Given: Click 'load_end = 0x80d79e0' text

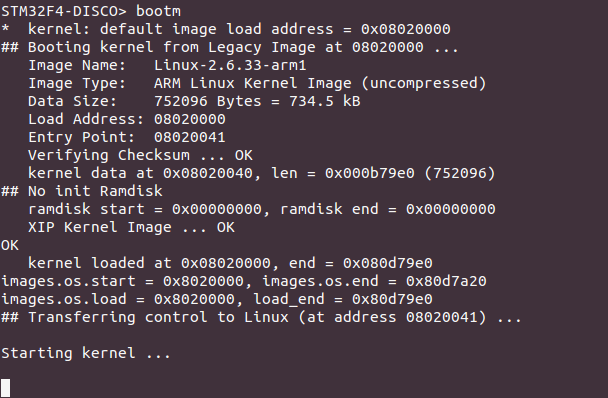Looking at the screenshot, I should coord(343,299).
